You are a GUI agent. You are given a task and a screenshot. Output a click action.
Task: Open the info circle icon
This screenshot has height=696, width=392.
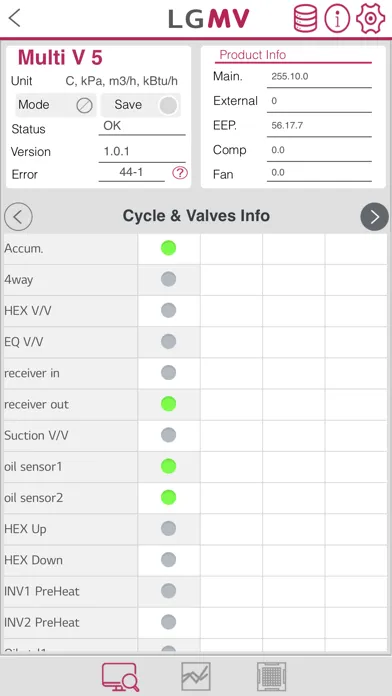337,18
